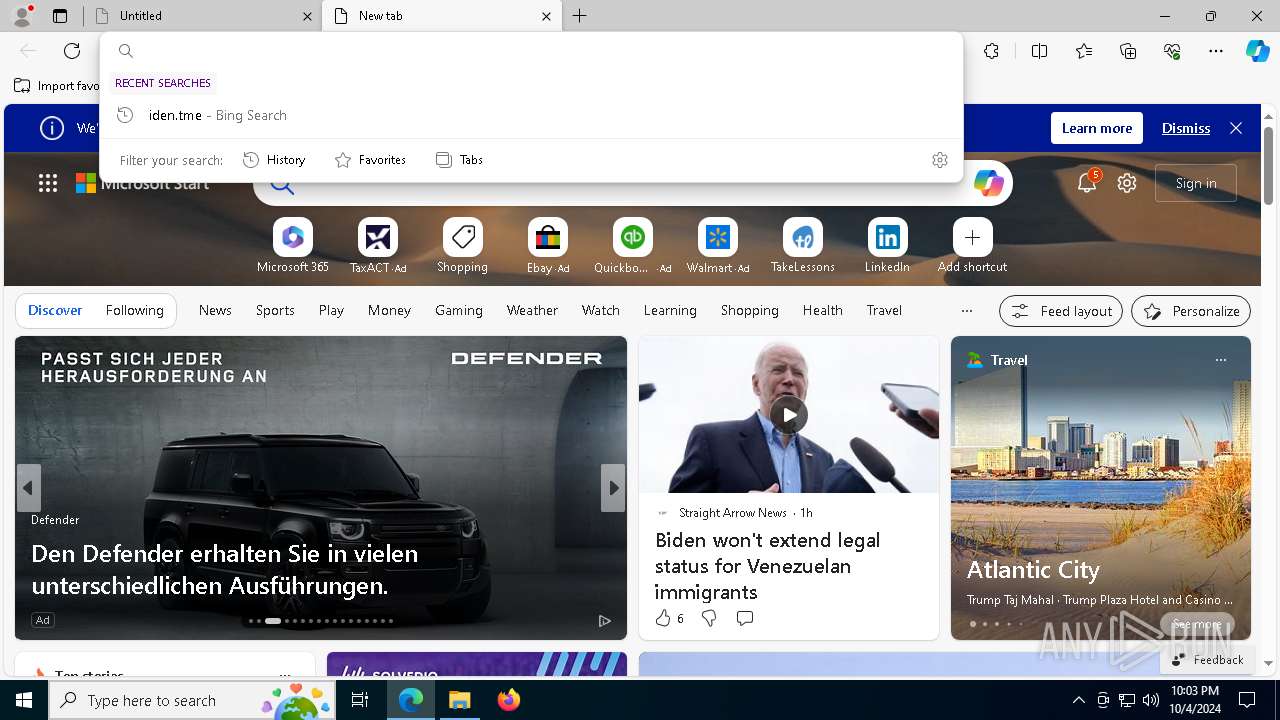Open Windows Start menu
1280x720 pixels.
24,700
